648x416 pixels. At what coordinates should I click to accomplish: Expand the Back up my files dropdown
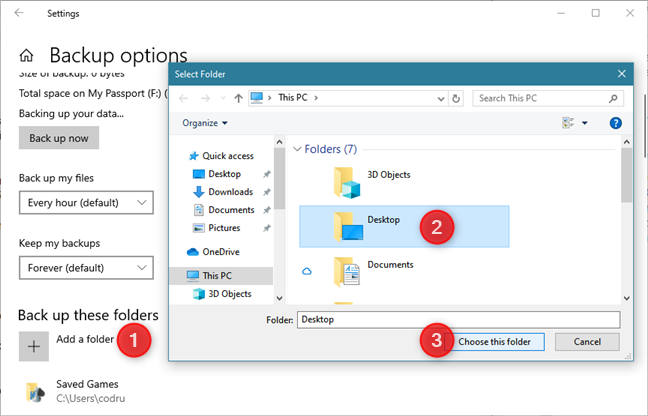point(86,203)
